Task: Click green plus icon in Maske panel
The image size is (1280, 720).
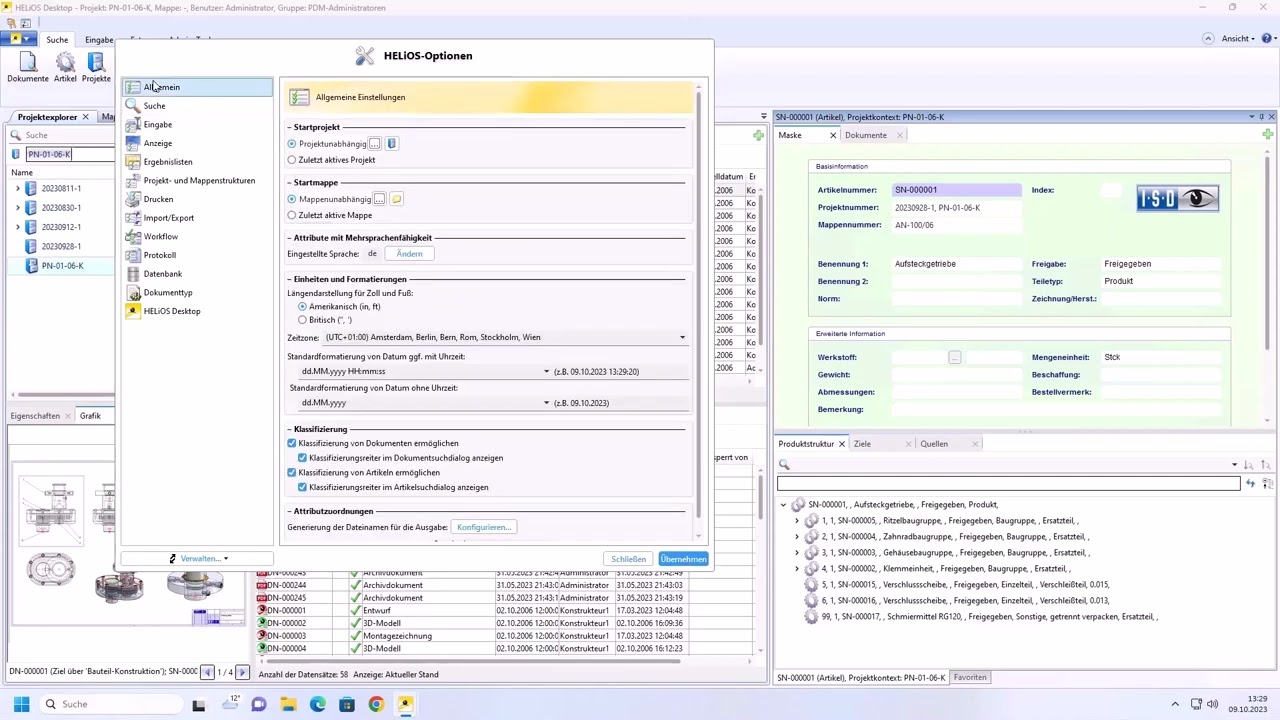Action: pos(1268,134)
